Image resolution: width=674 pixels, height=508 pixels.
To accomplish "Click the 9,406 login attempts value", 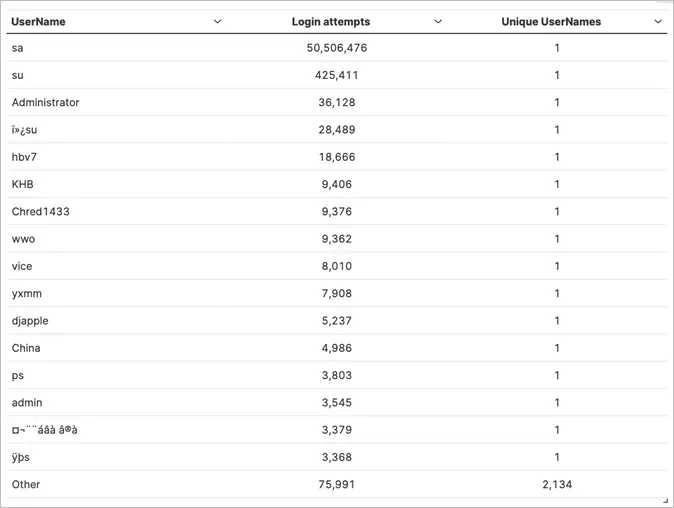I will [x=337, y=184].
